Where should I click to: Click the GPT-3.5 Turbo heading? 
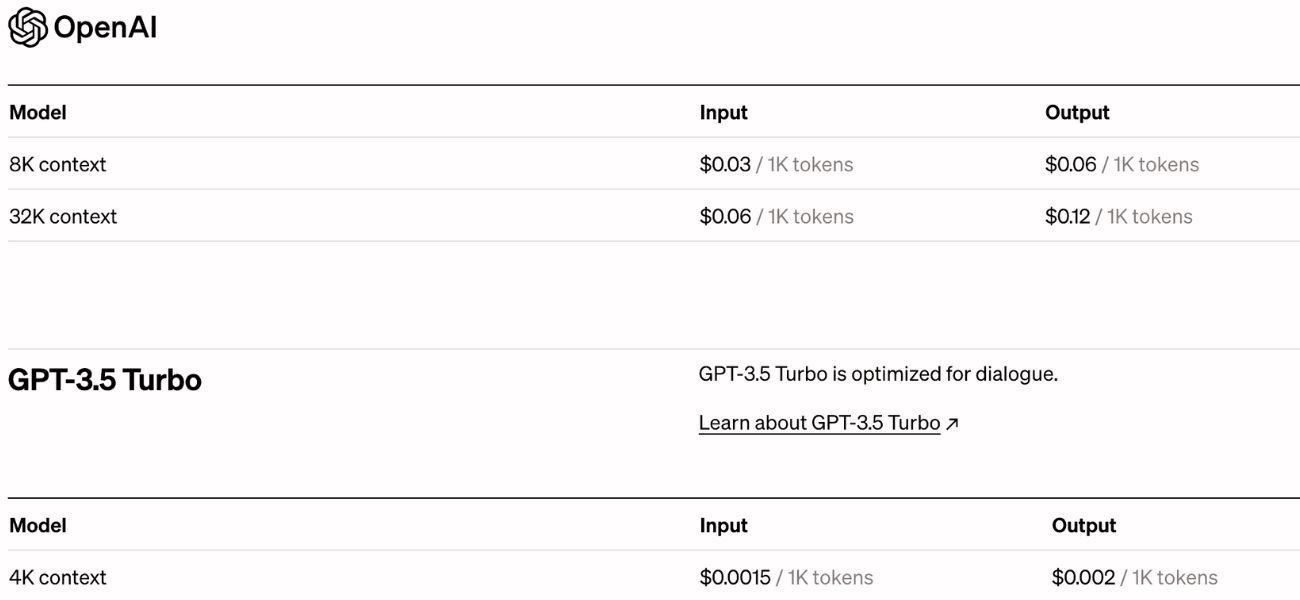(103, 378)
